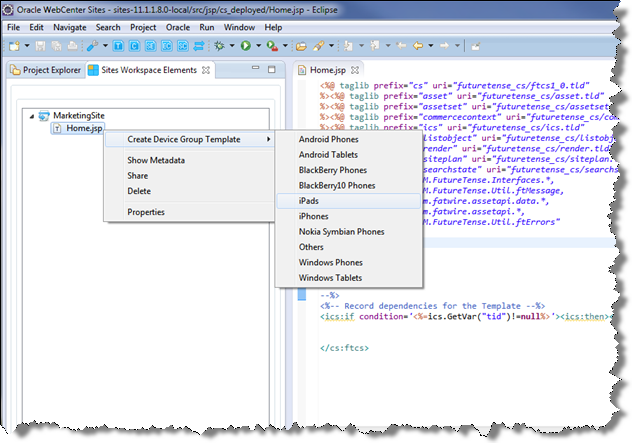Click the Run External Tools icon
Image resolution: width=632 pixels, height=443 pixels.
tap(272, 46)
